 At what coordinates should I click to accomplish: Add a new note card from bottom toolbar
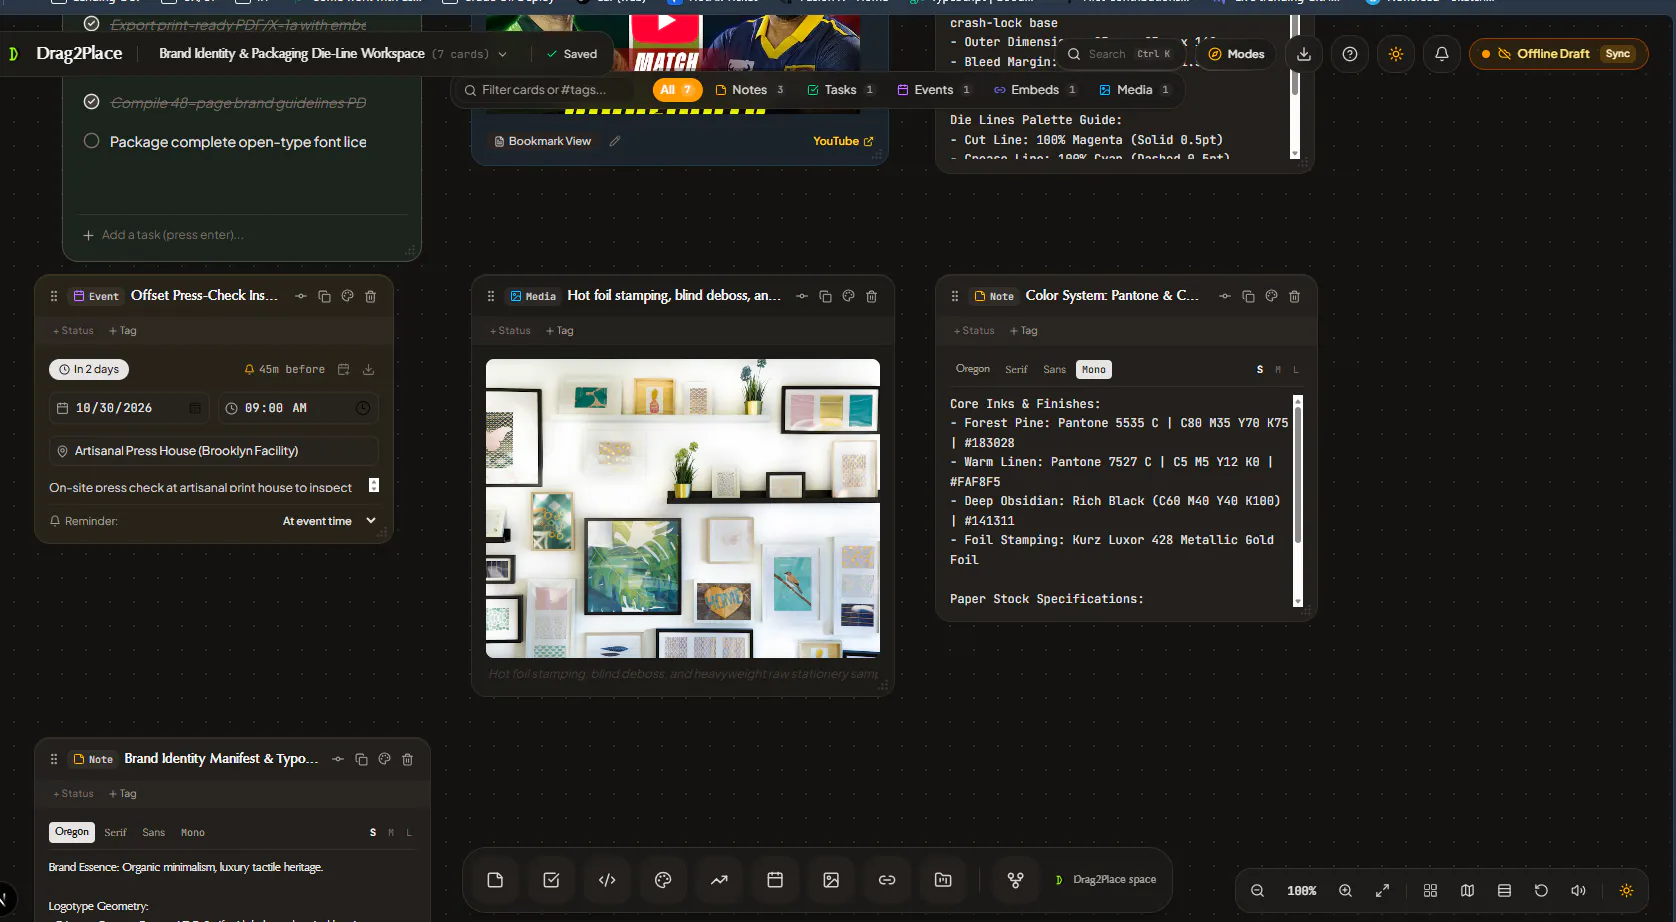(495, 880)
